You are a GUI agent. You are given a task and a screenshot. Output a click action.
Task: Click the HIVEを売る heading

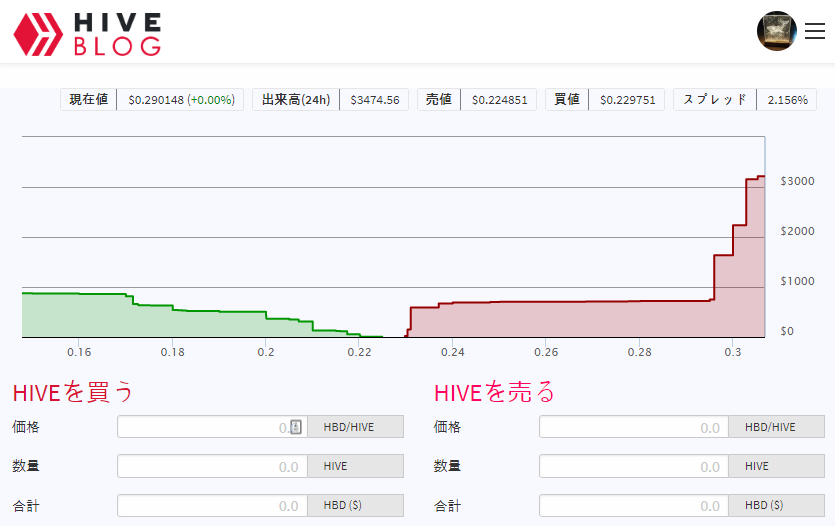click(494, 393)
